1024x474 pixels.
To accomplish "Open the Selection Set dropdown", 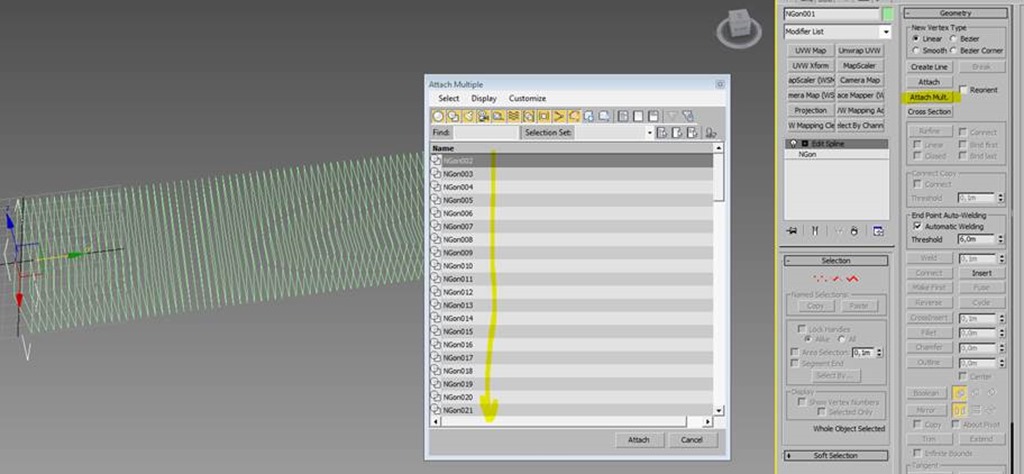I will pos(649,132).
